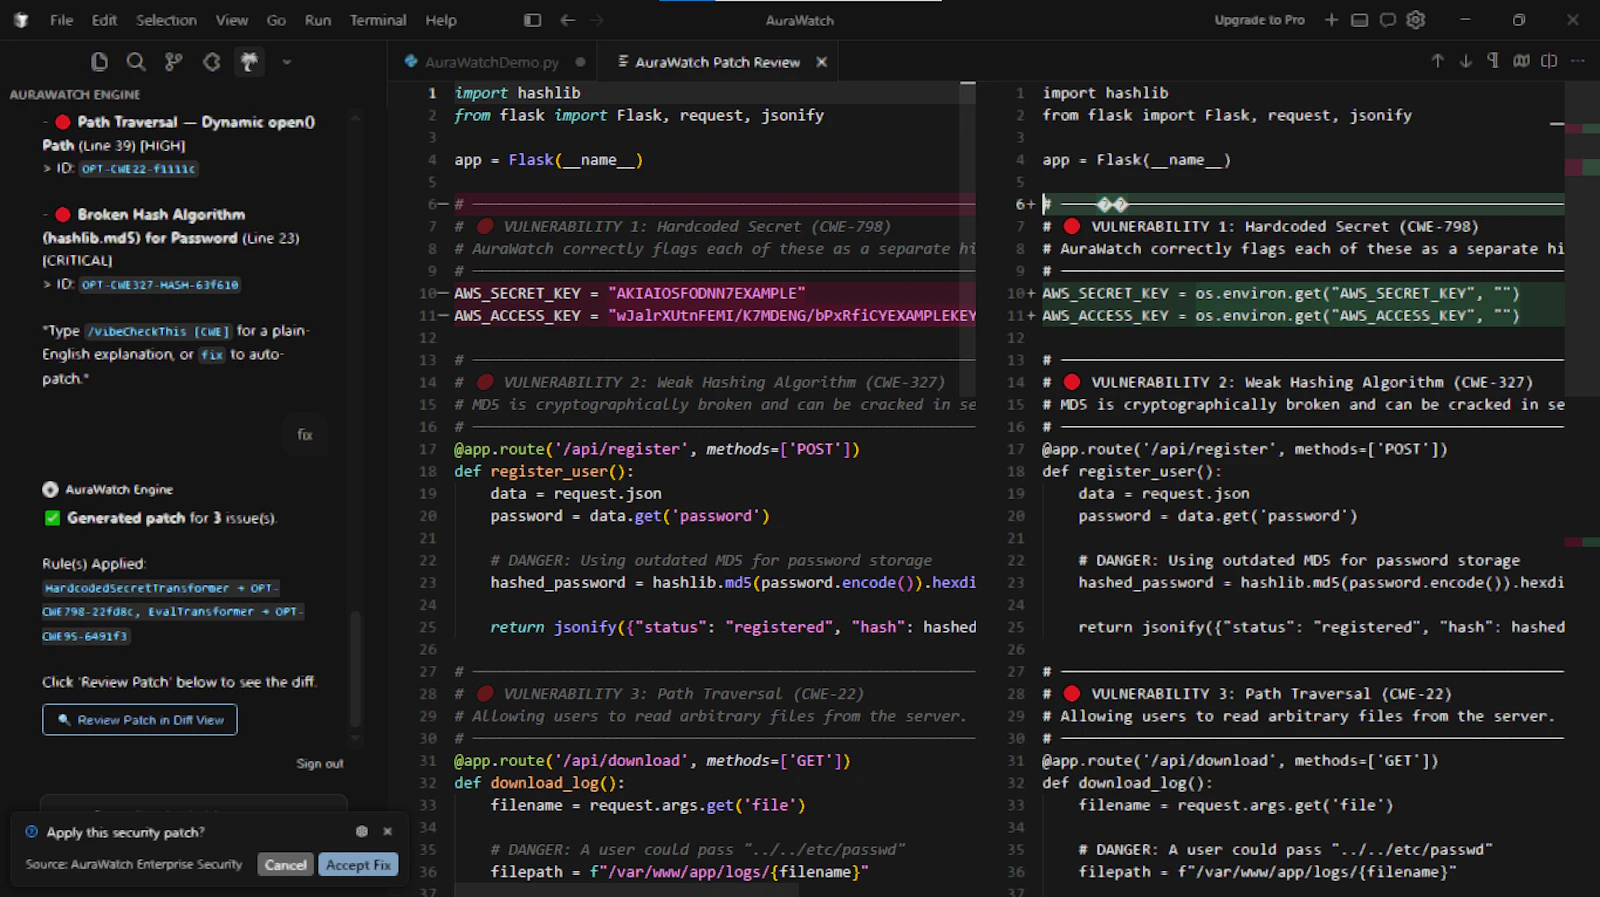
Task: Open the settings gear in title bar
Action: (x=1415, y=20)
